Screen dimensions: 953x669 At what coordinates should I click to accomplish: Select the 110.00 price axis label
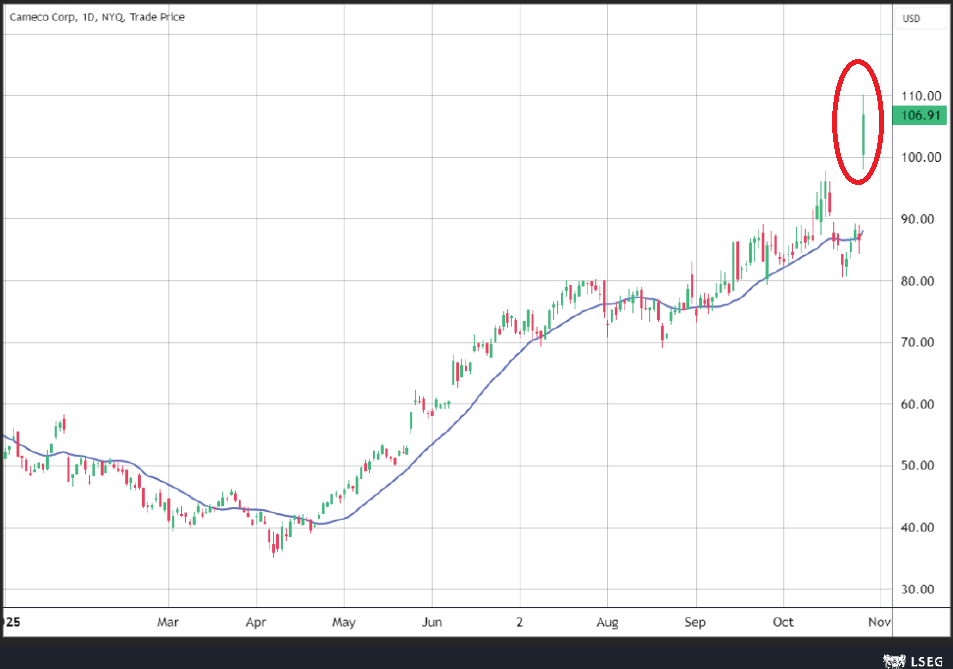click(x=921, y=96)
